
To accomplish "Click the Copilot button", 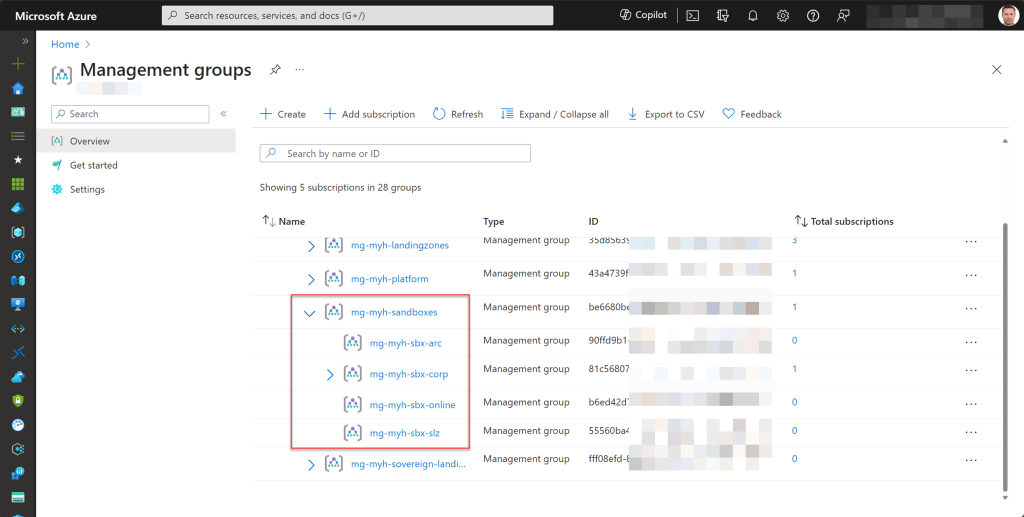I will (x=643, y=15).
